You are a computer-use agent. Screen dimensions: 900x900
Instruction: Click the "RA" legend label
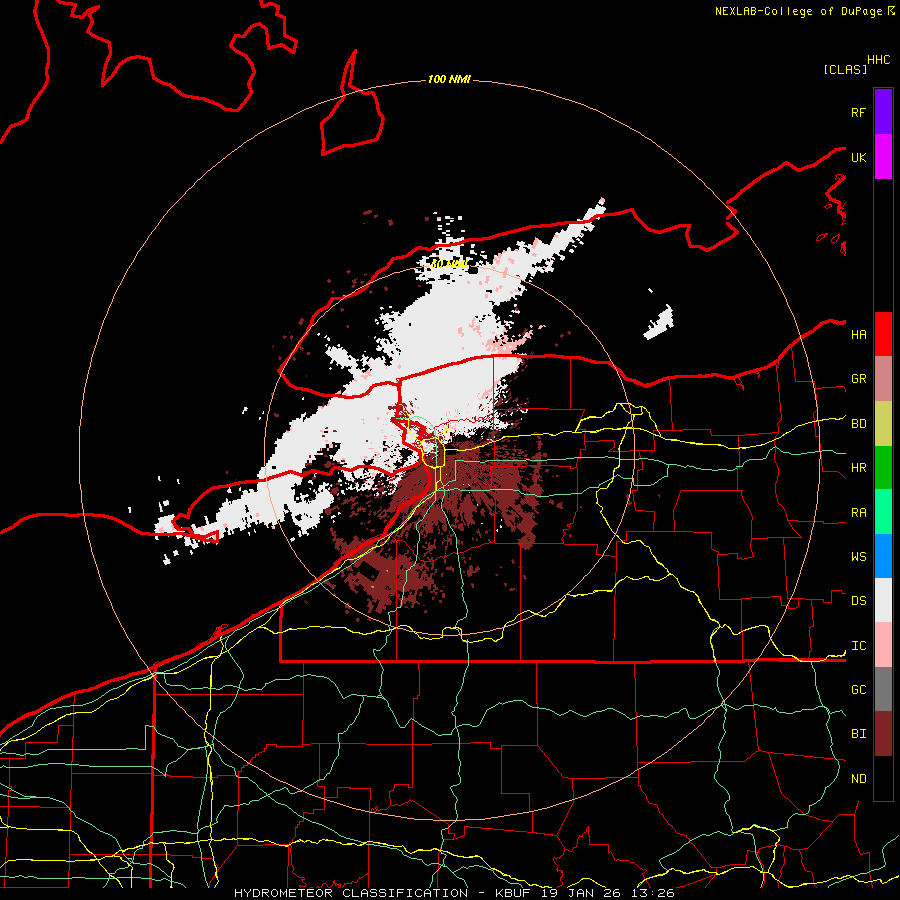858,513
